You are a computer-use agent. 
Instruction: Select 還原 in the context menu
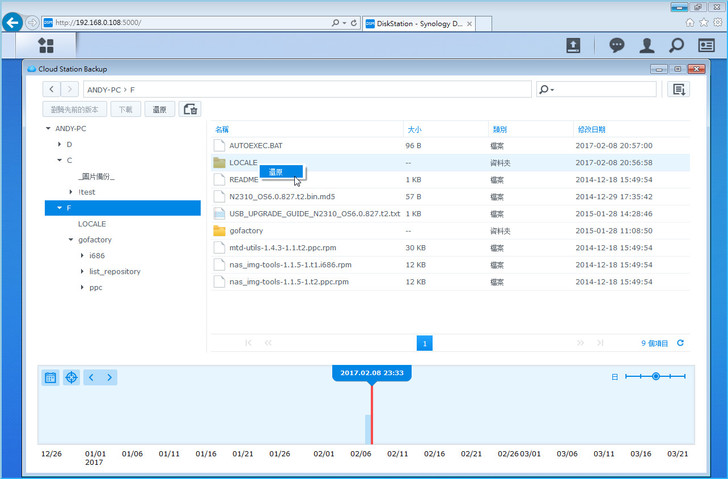tap(276, 172)
